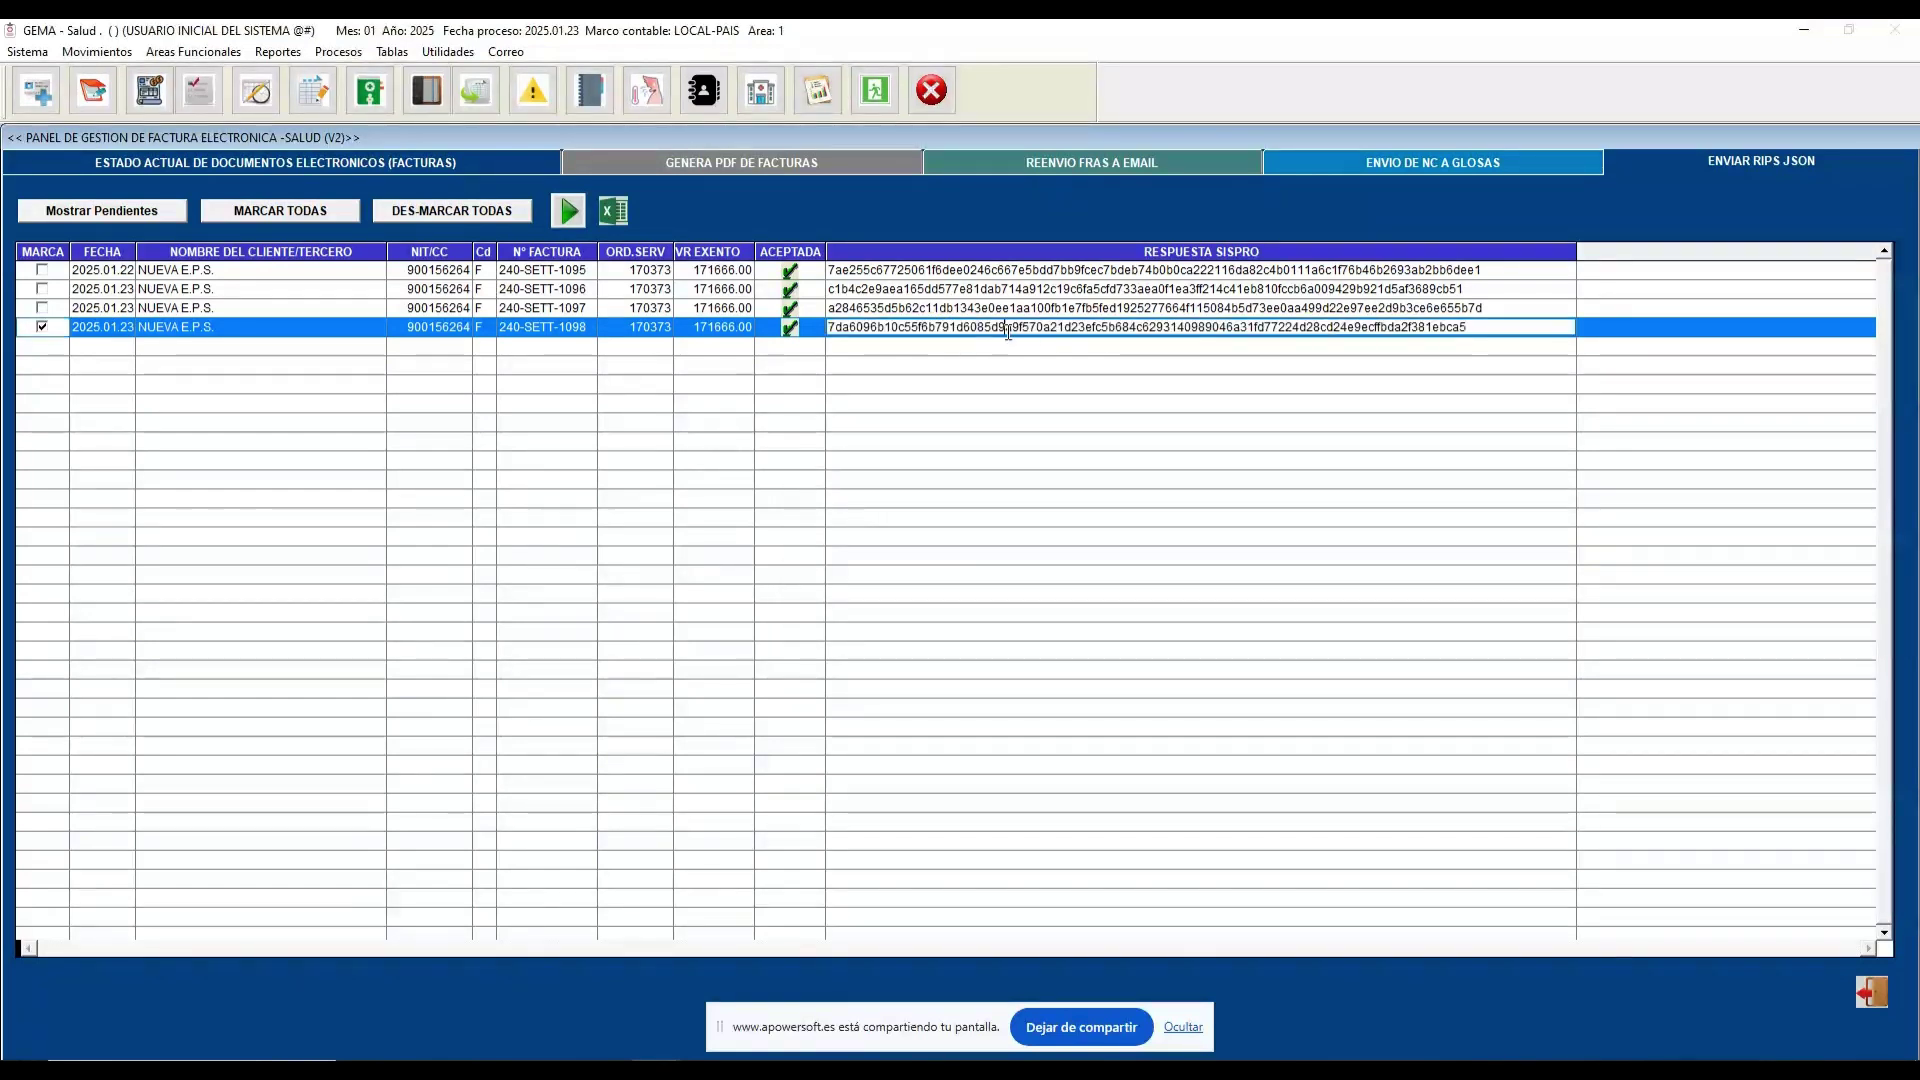
Task: Click the green play arrow icon
Action: [568, 211]
